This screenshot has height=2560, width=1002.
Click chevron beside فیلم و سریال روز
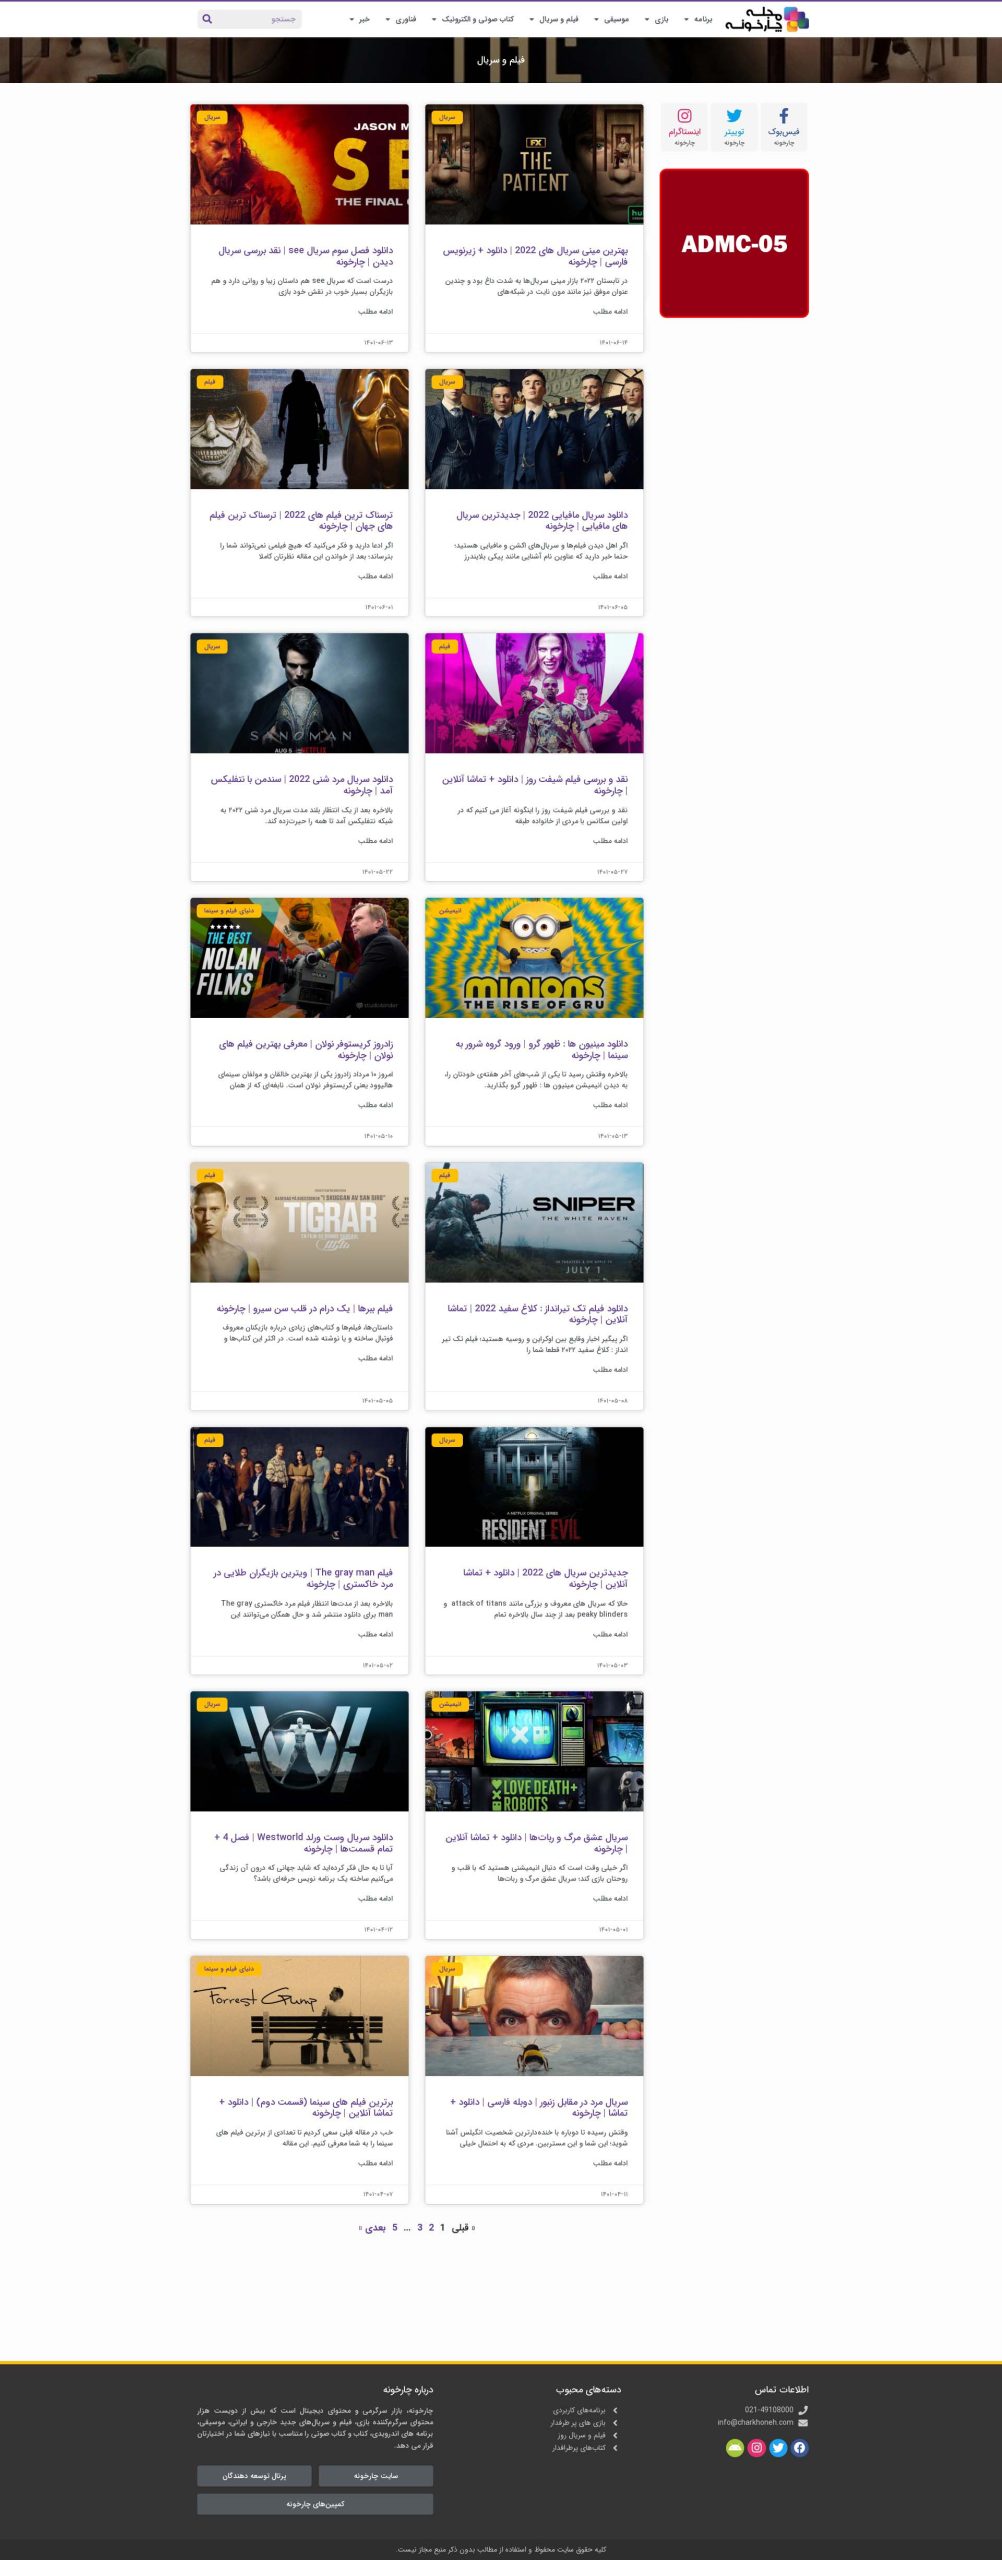point(615,2436)
